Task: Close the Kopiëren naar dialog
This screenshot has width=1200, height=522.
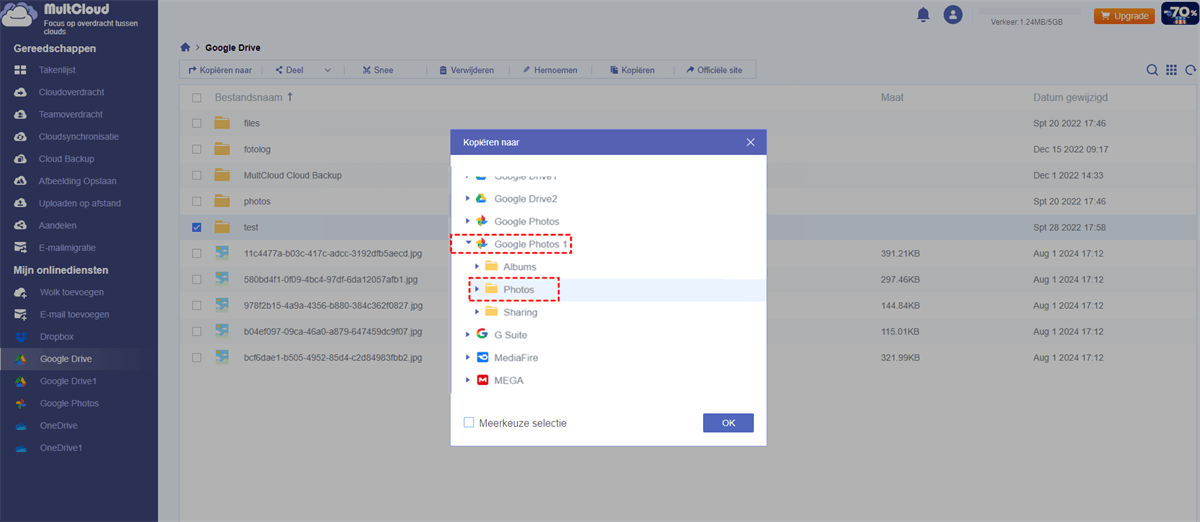Action: click(x=750, y=143)
